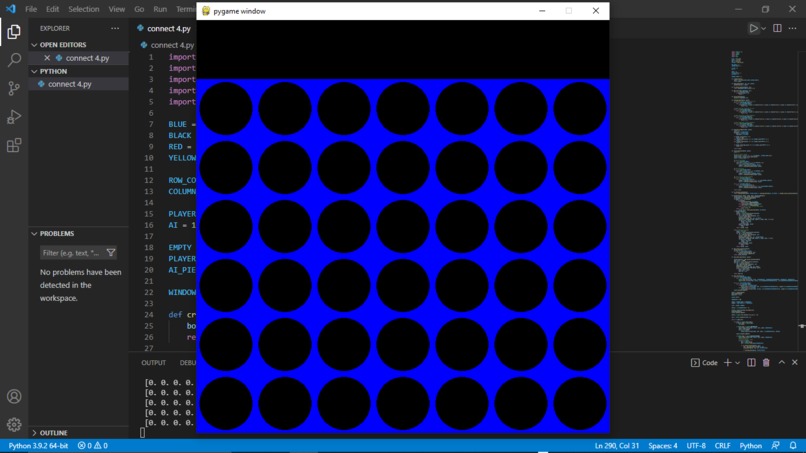Open the Explorer view in activity bar
806x453 pixels.
(14, 32)
